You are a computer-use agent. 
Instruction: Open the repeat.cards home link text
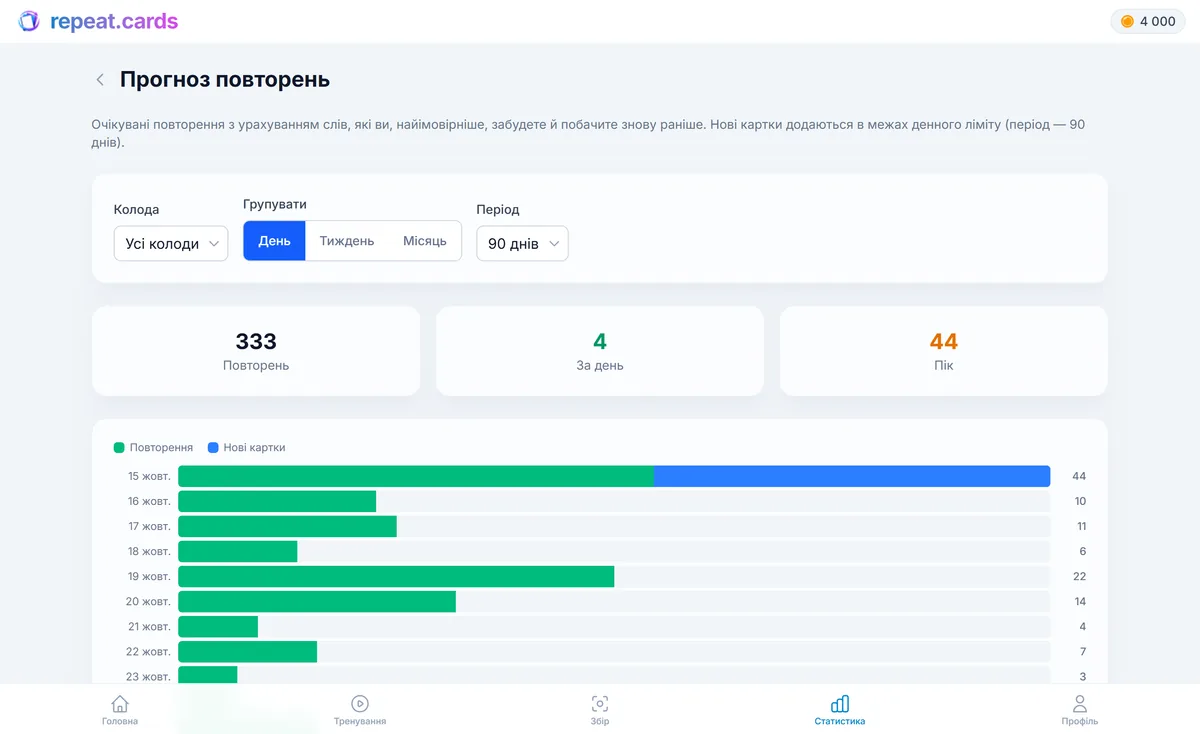114,21
